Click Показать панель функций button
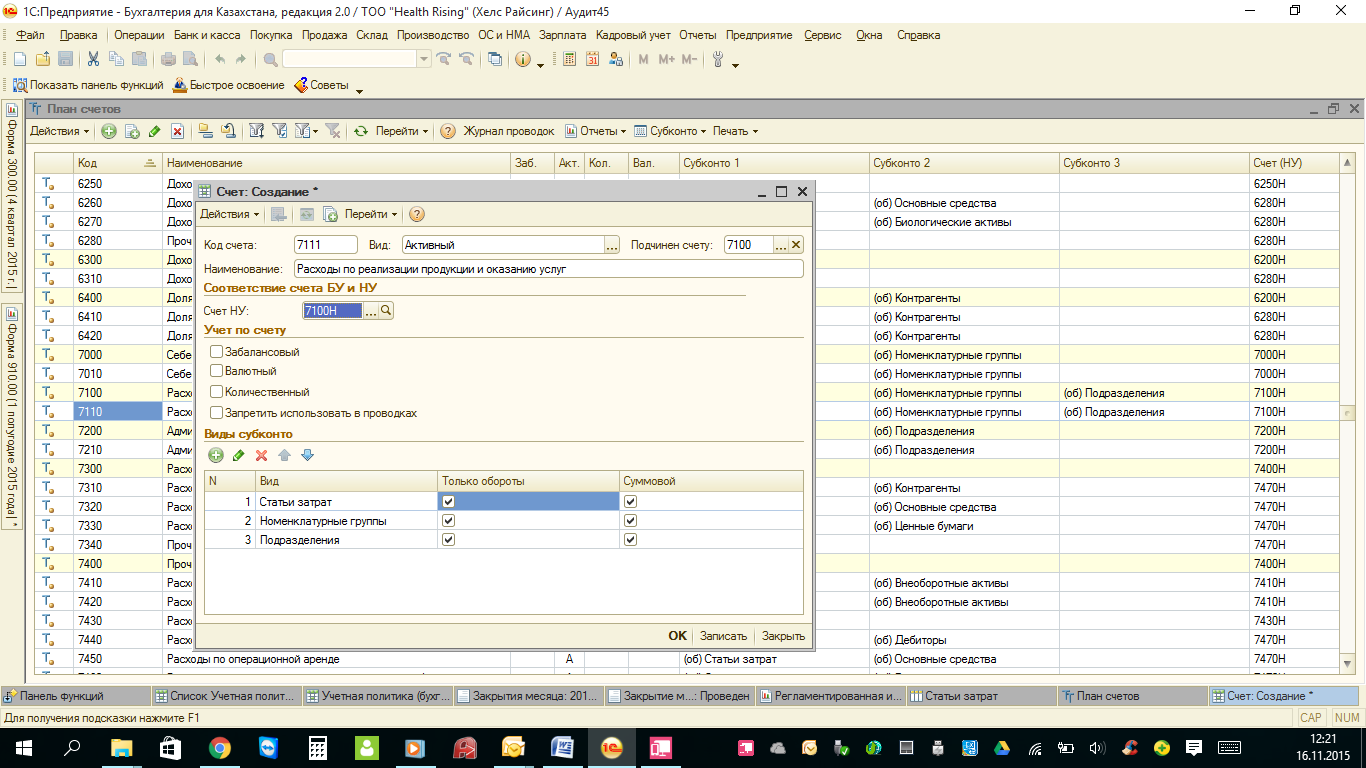 click(88, 85)
